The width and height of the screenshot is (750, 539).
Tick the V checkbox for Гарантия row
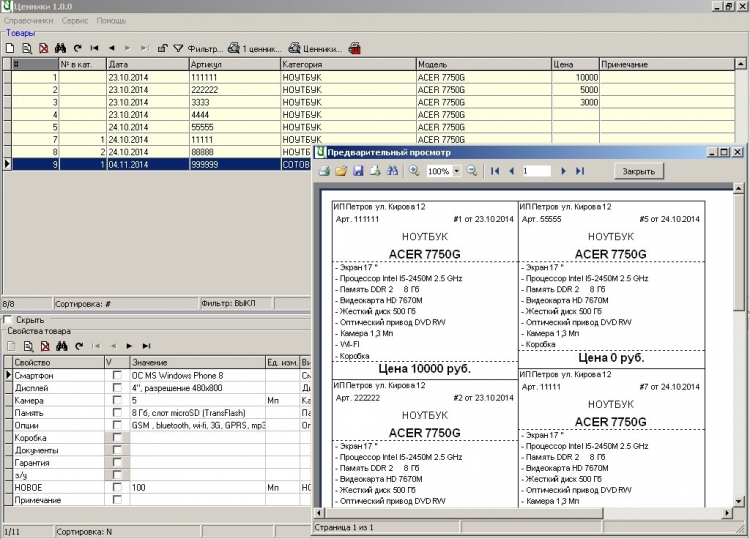[x=116, y=462]
